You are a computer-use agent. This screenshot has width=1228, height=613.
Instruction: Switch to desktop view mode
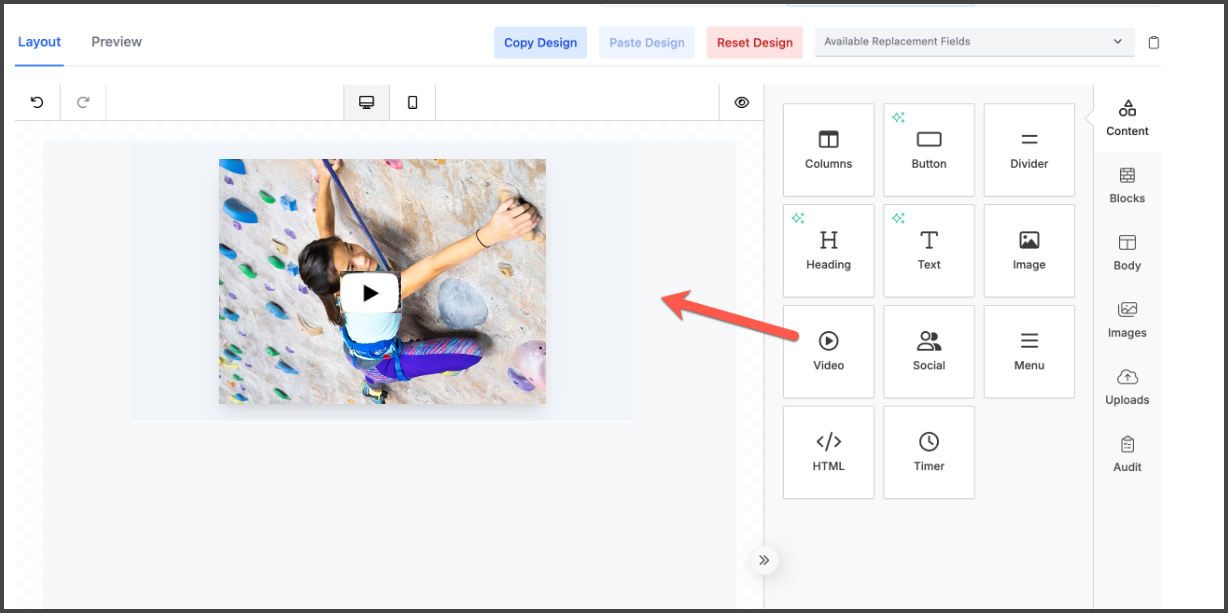(366, 102)
